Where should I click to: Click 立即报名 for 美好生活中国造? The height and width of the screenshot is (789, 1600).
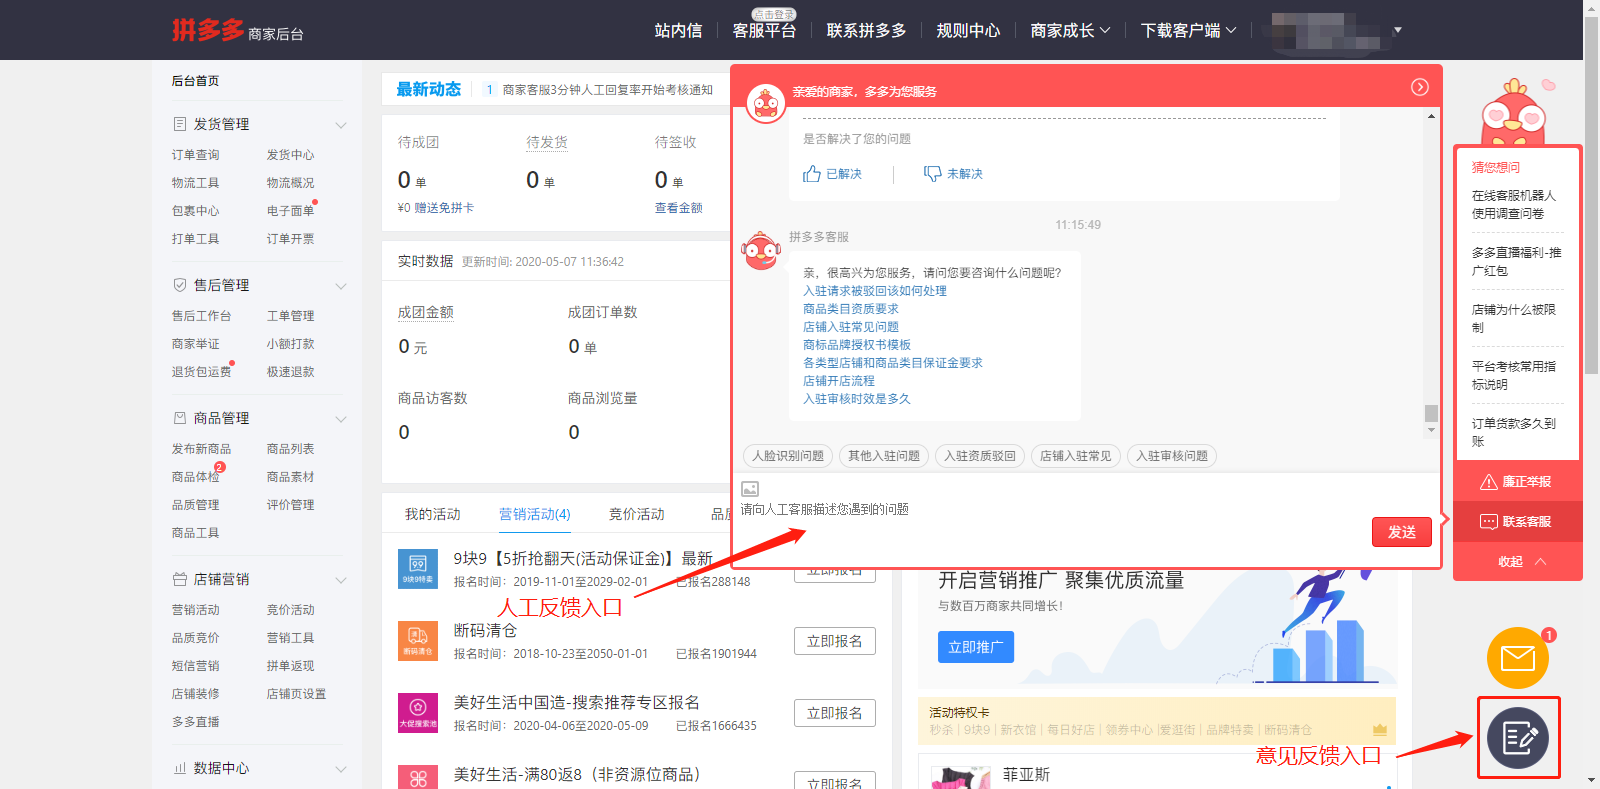[x=835, y=713]
